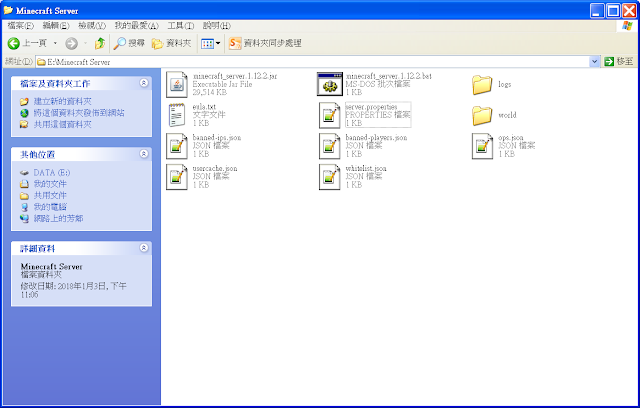
Task: Click the 建立新的資料夾 link
Action: click(62, 101)
